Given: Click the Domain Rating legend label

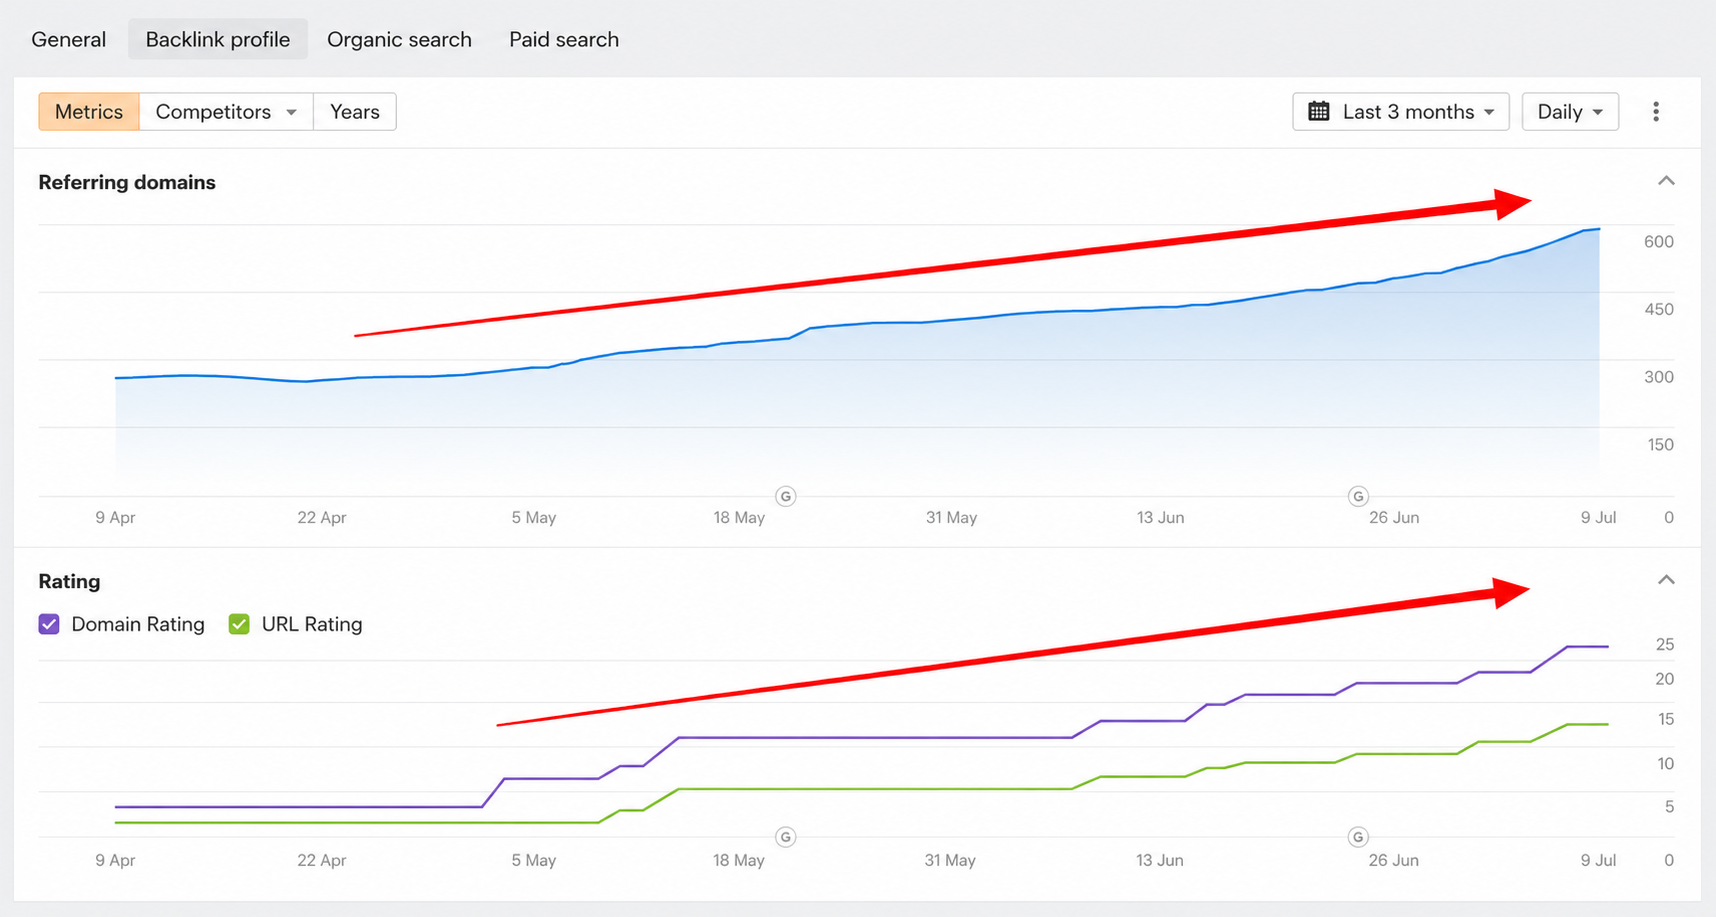Looking at the screenshot, I should point(138,624).
